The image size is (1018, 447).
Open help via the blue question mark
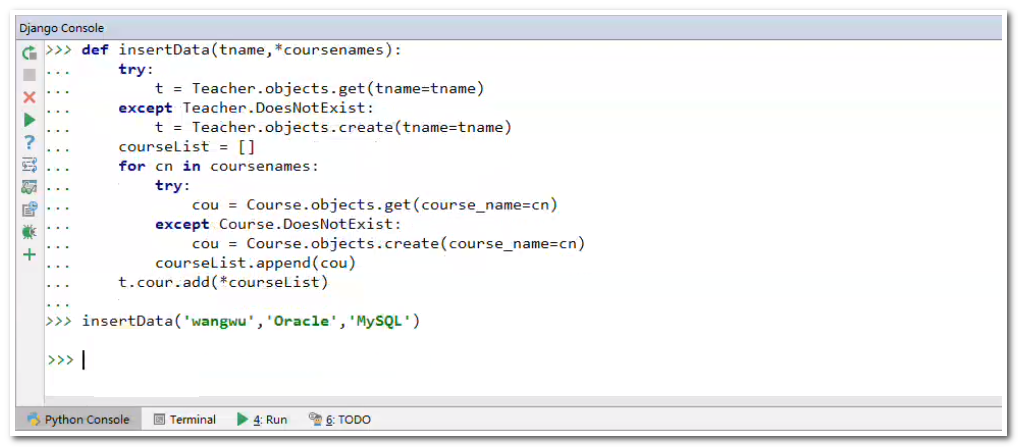coord(29,142)
